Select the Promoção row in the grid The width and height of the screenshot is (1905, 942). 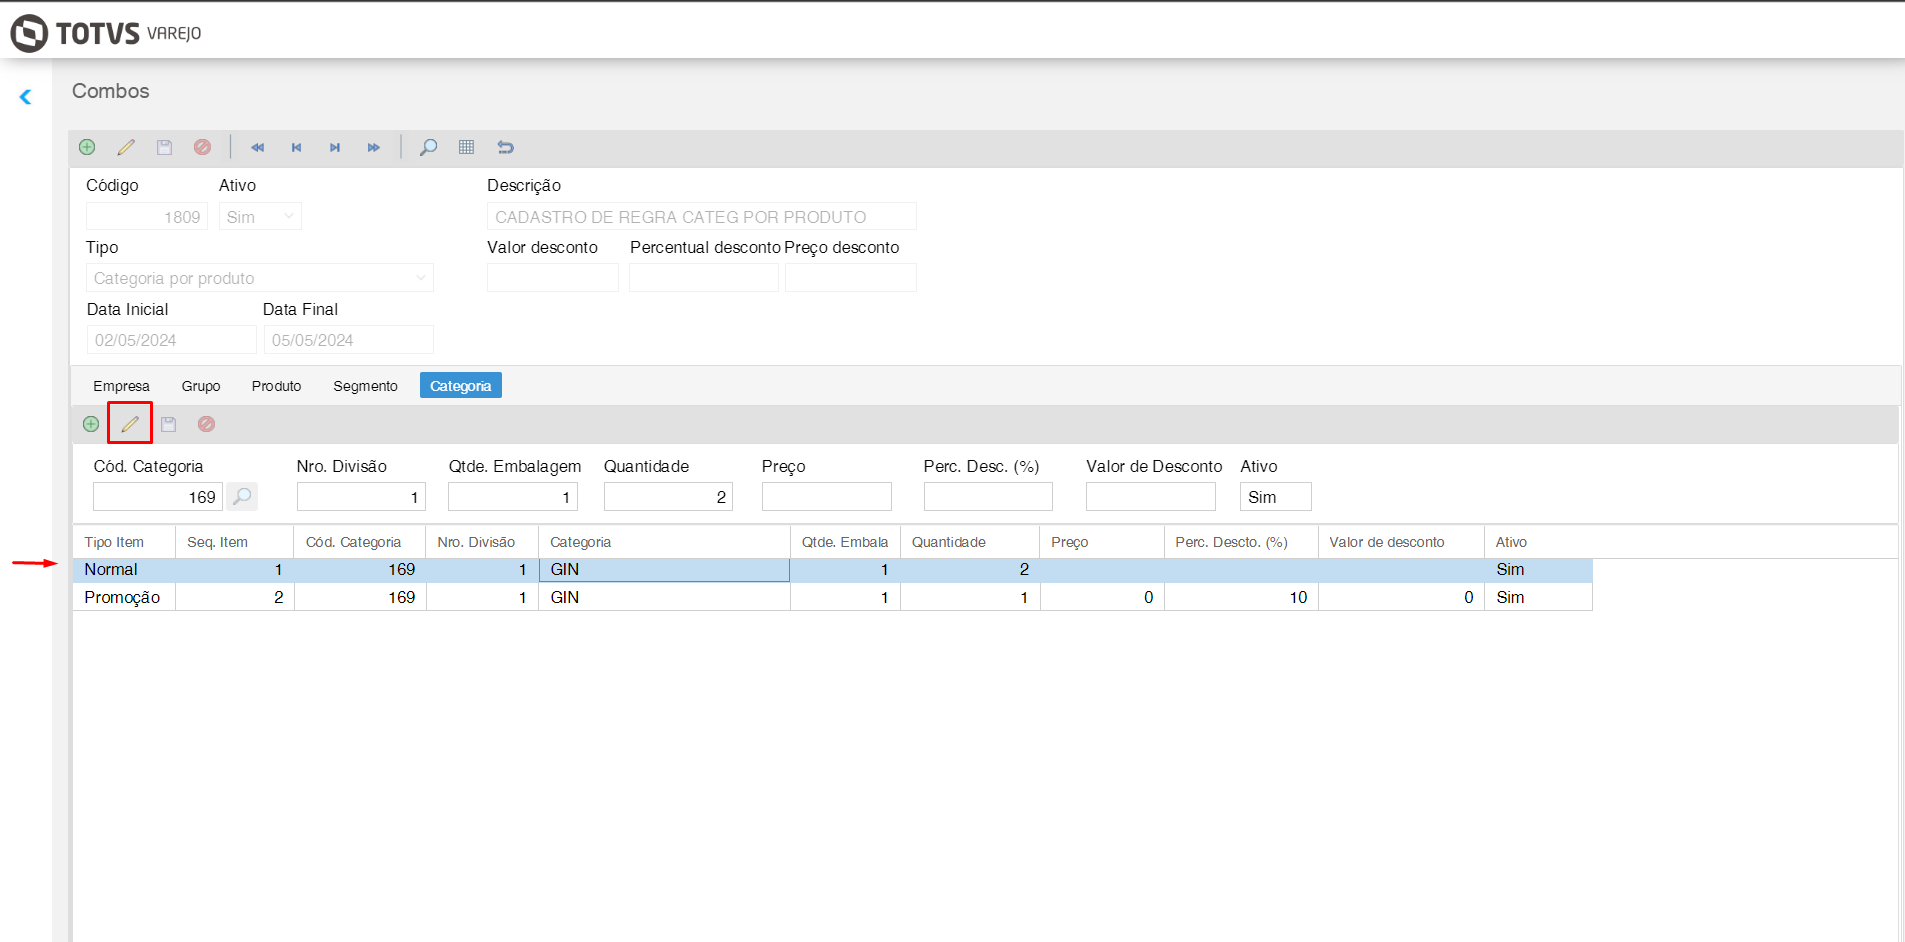[x=122, y=597]
